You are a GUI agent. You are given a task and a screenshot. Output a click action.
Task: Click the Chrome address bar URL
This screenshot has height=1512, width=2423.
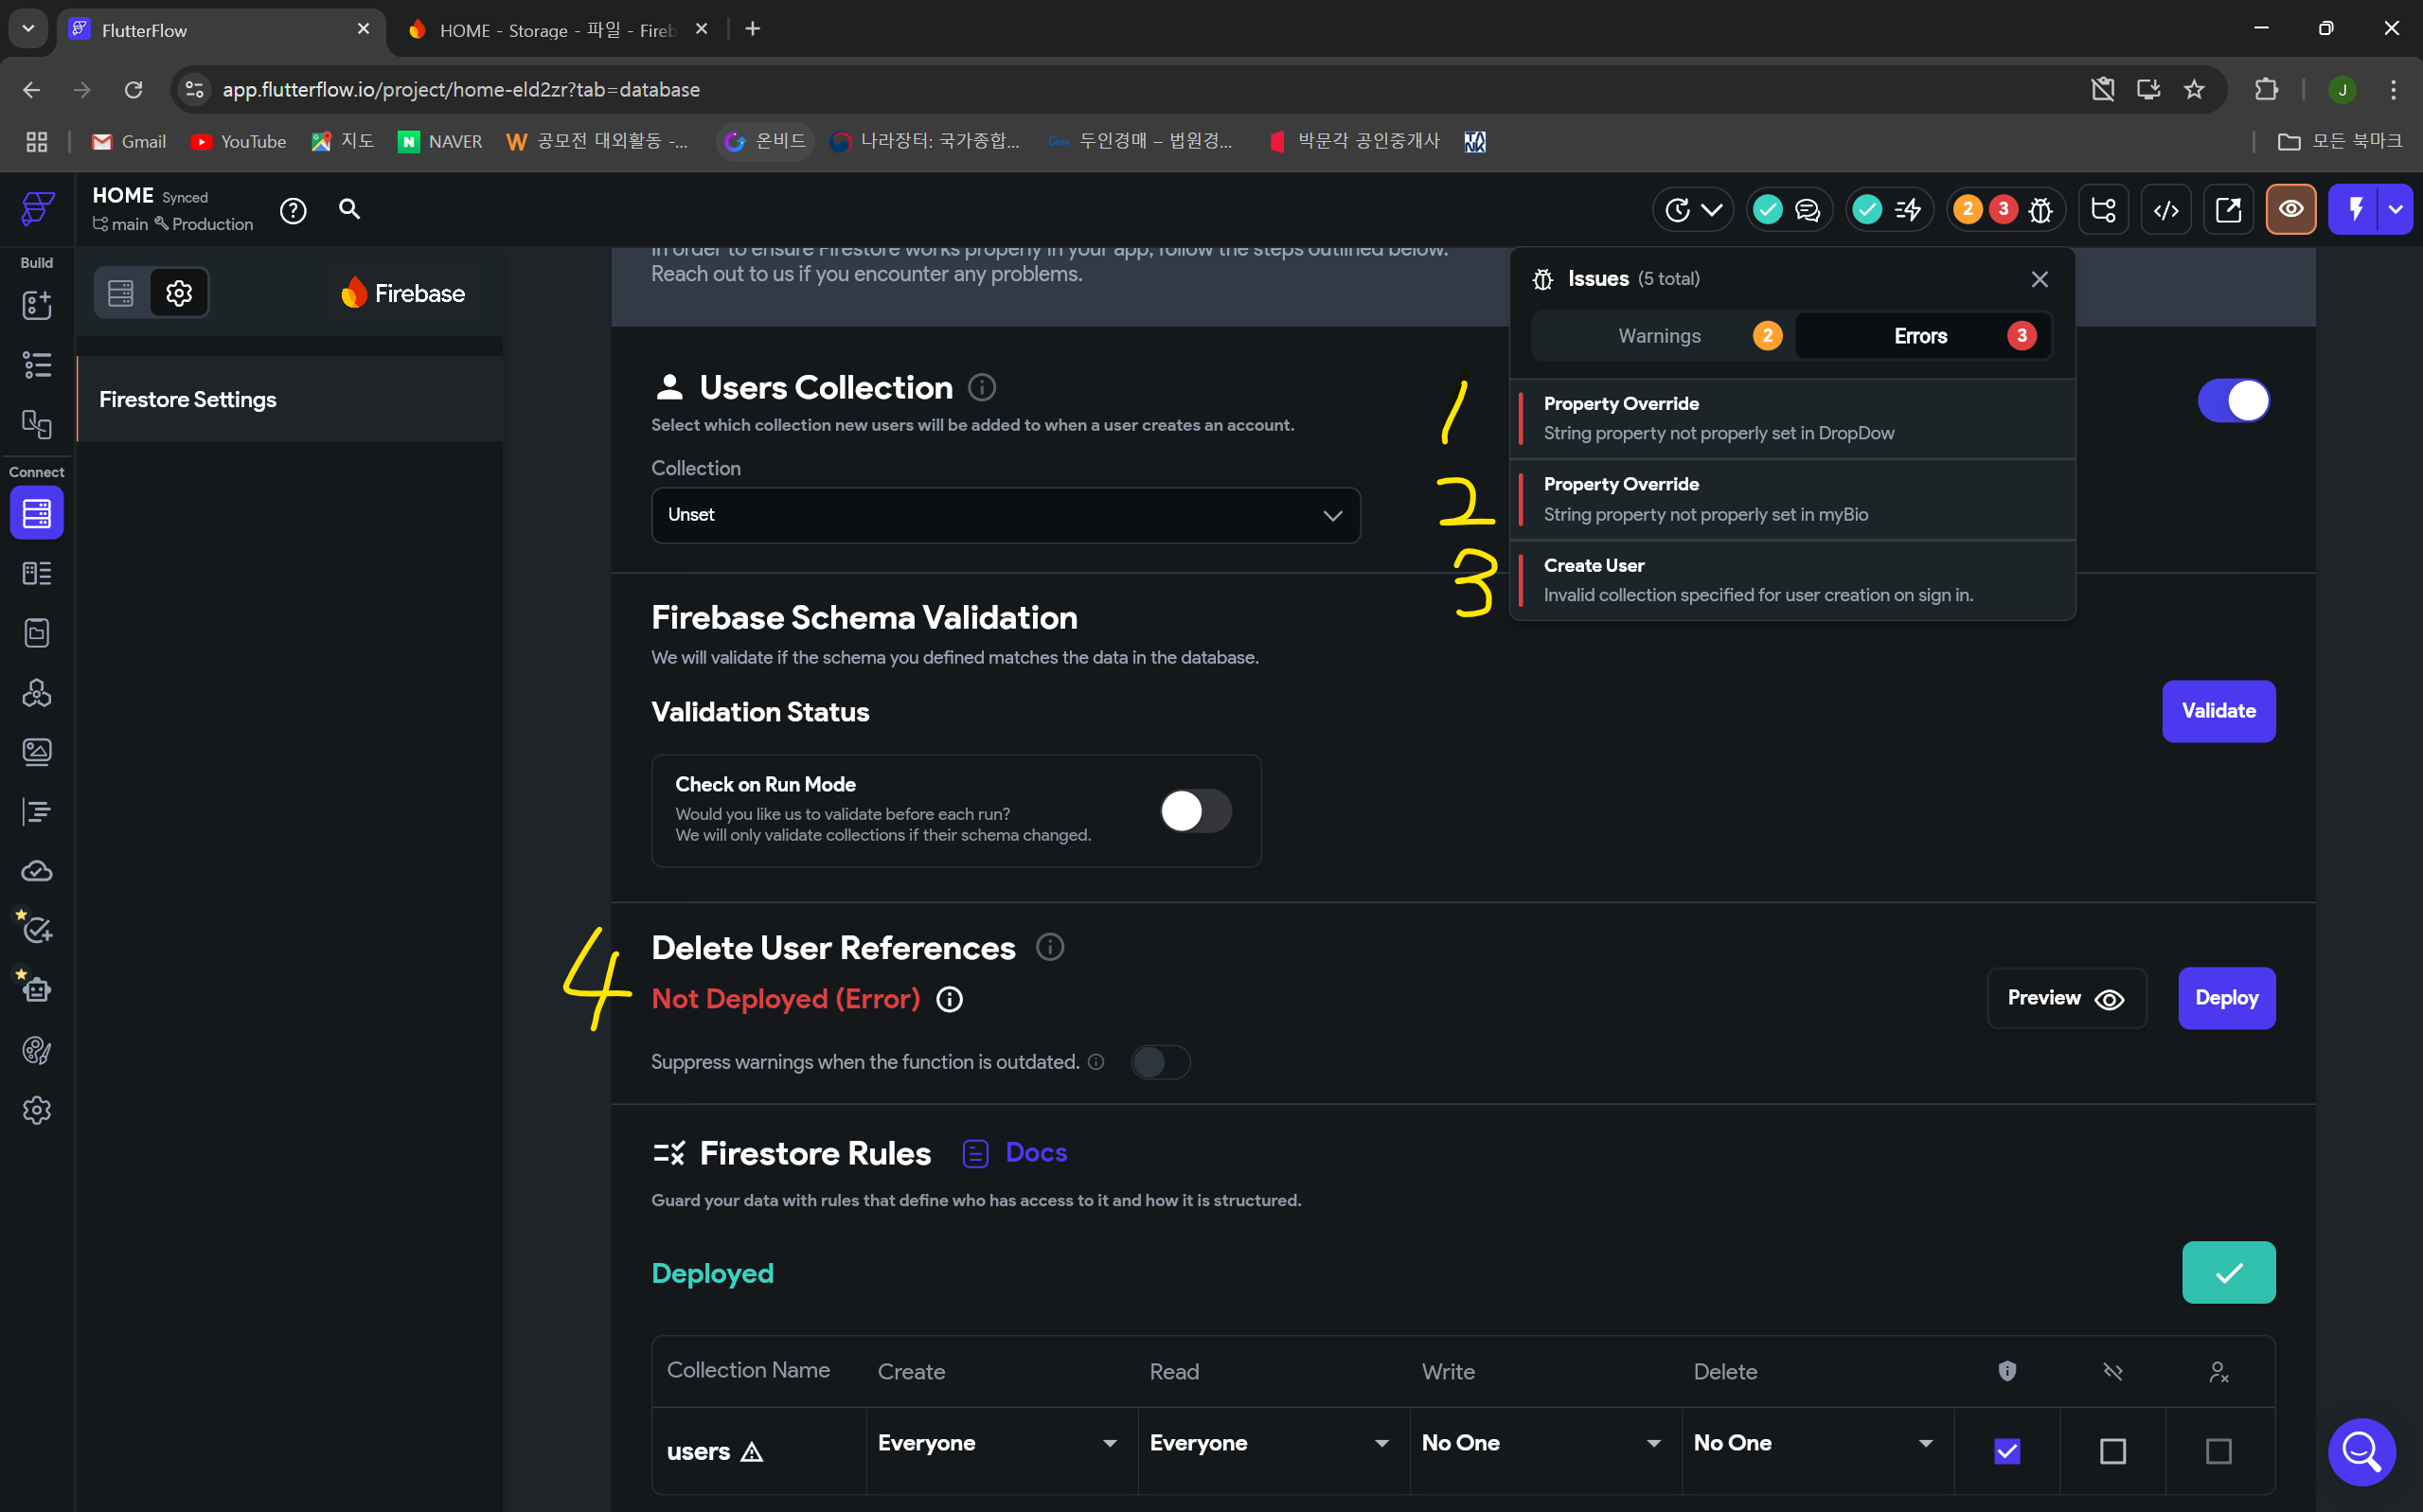[461, 90]
